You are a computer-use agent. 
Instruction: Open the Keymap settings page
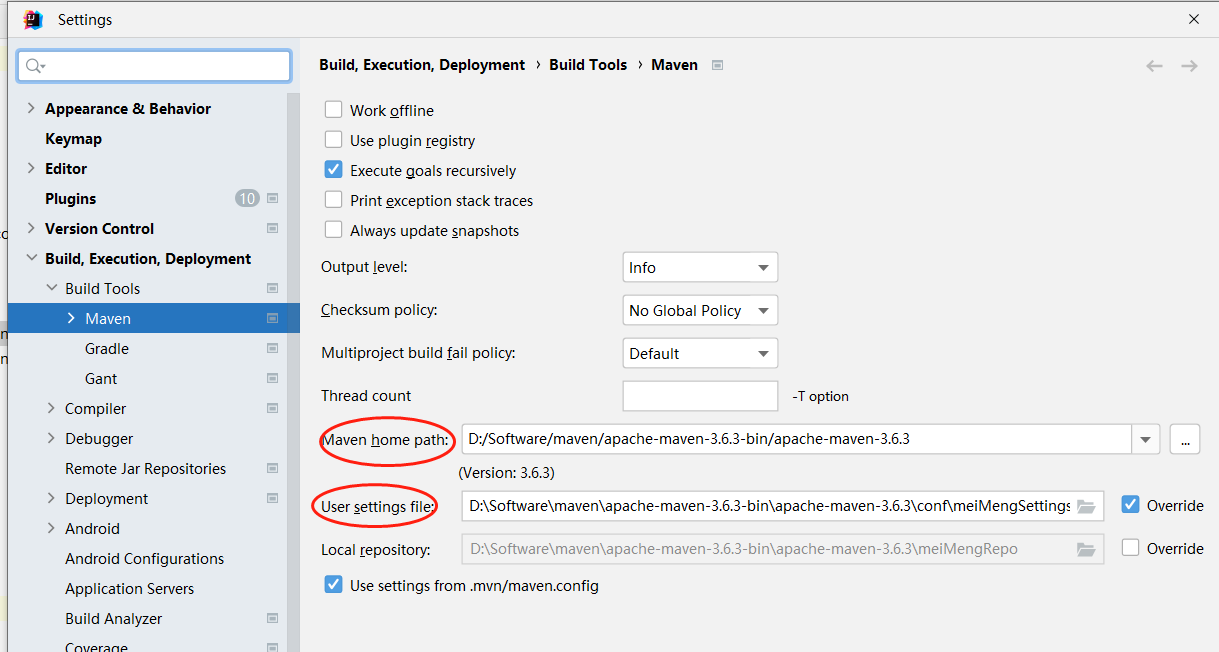tap(73, 138)
